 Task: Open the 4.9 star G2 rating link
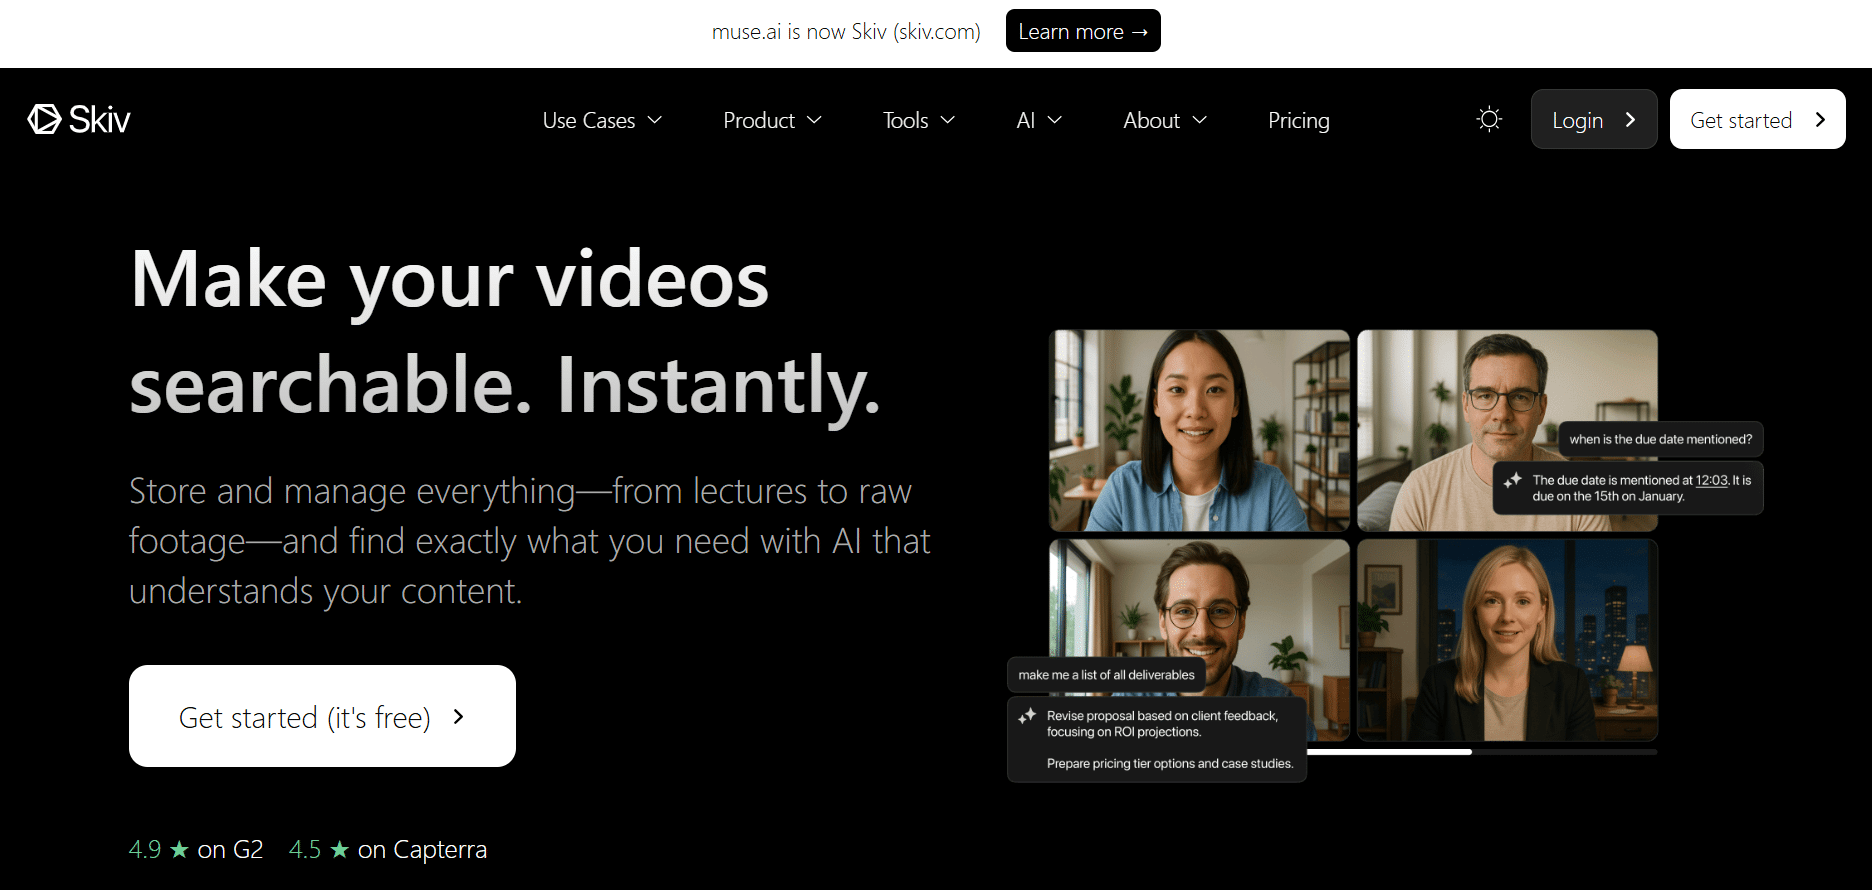[x=196, y=849]
